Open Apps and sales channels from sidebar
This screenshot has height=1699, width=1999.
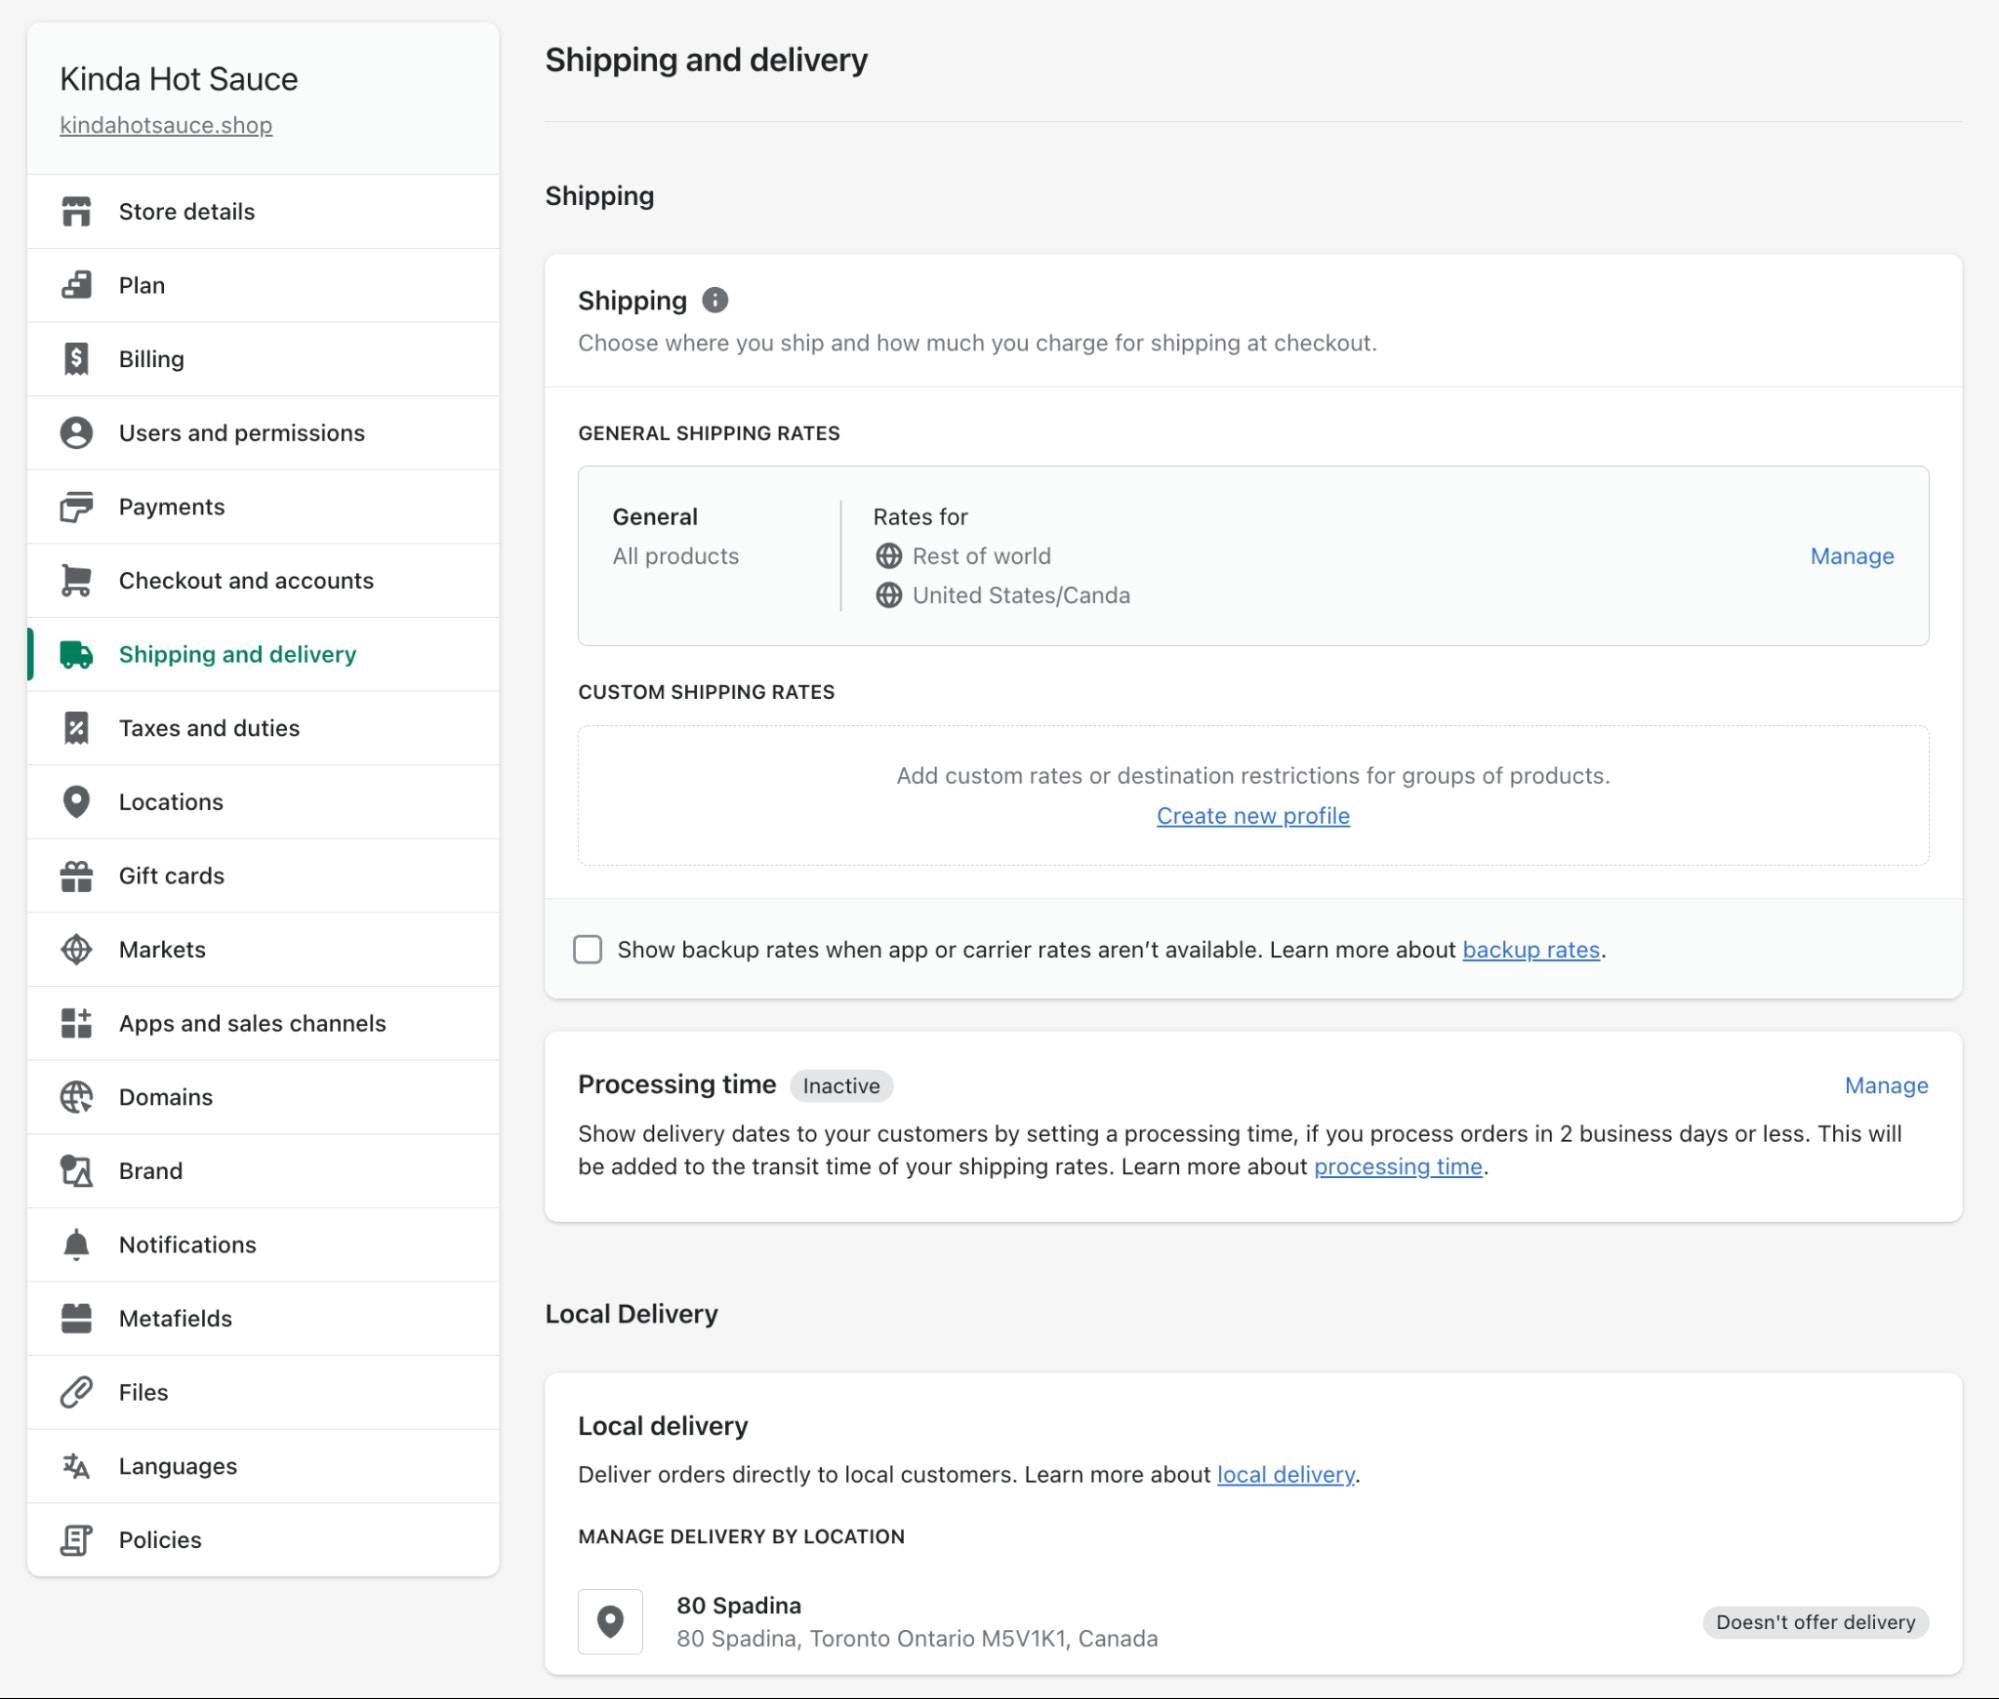(252, 1022)
